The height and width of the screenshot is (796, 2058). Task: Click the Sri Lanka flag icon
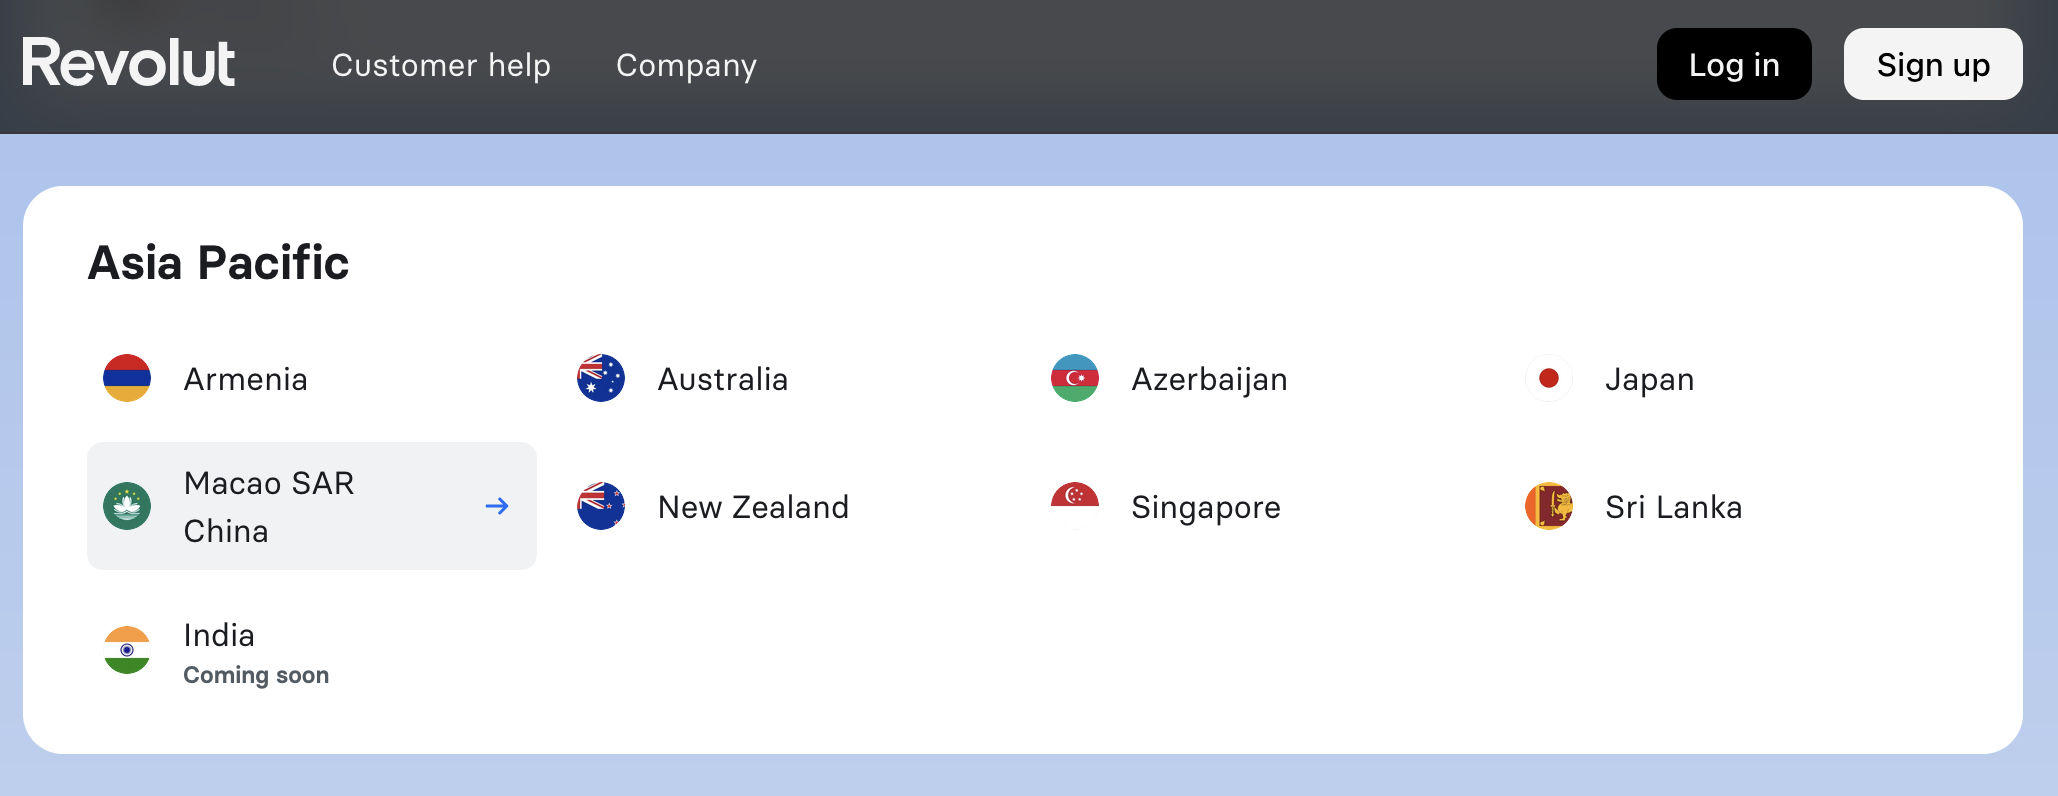coord(1549,506)
